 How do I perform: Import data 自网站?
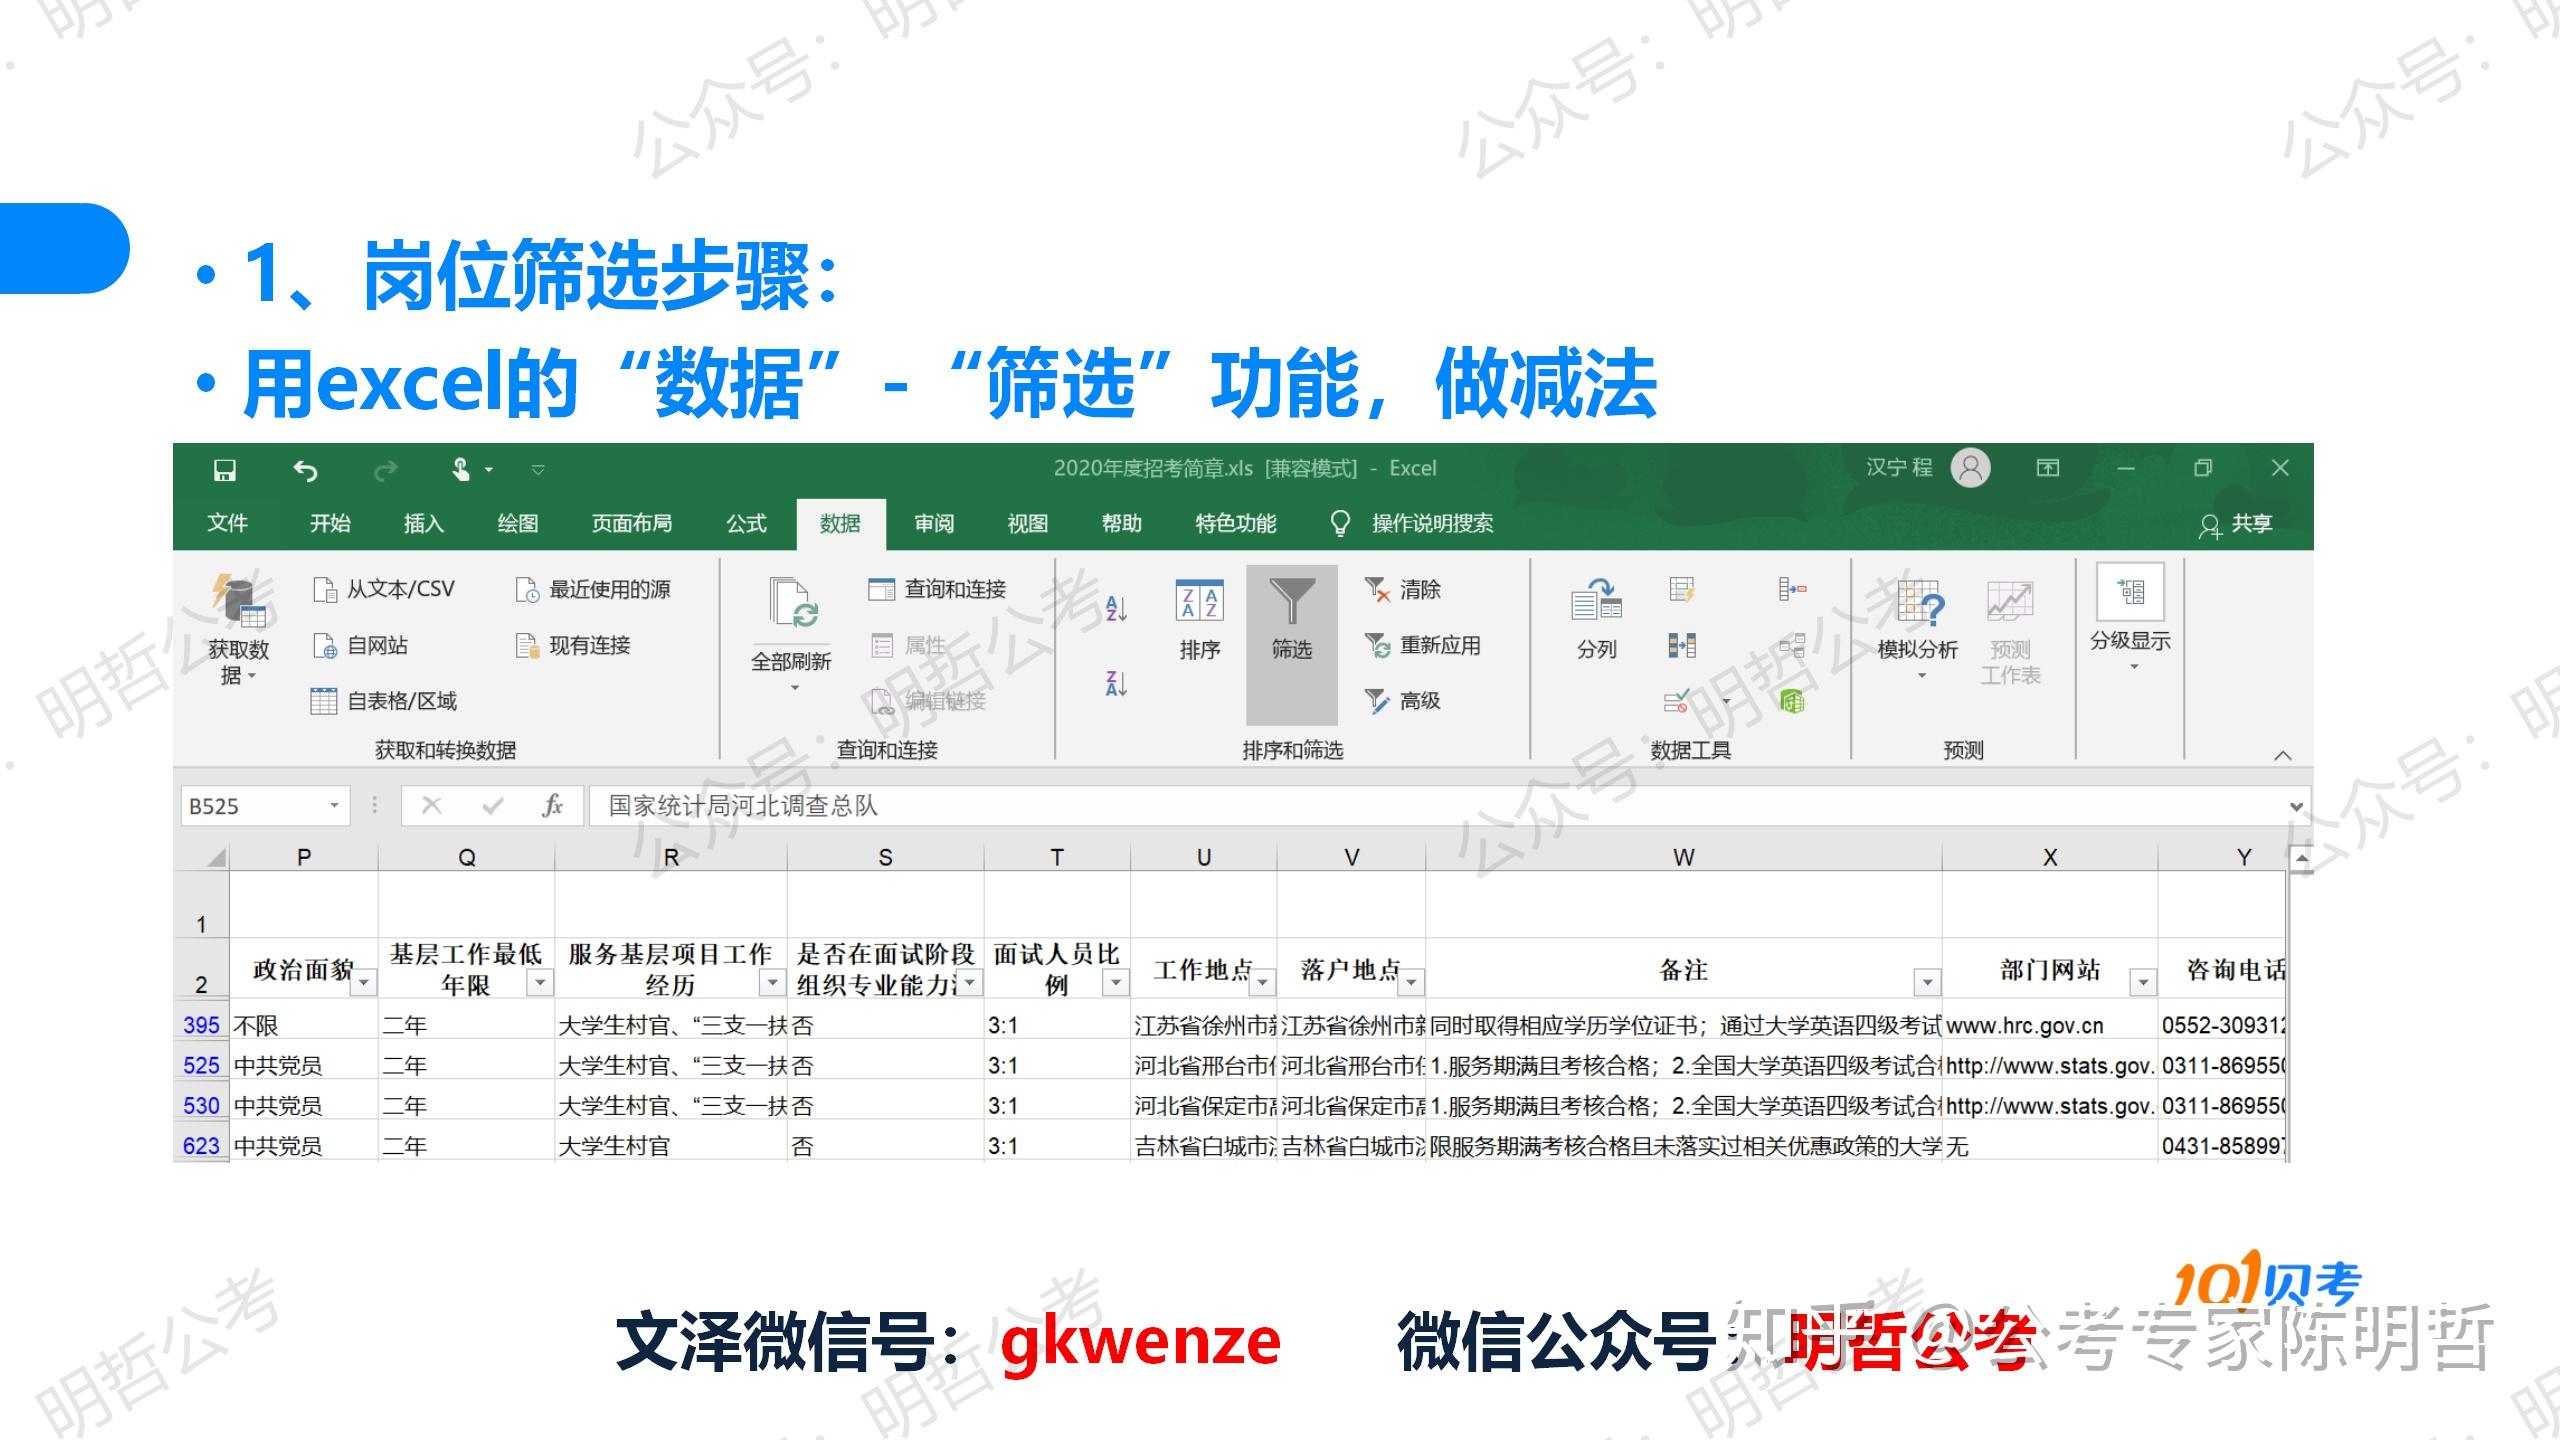[x=360, y=645]
